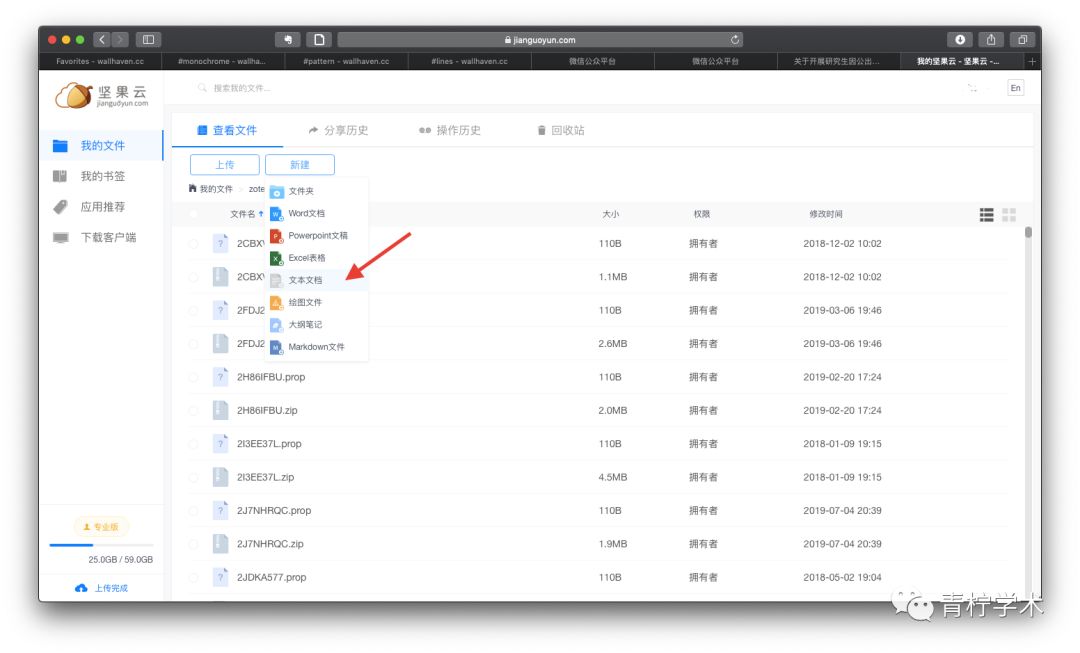Viewport: 1080px width, 653px height.
Task: Click the 专业版 upgrade badge
Action: pyautogui.click(x=103, y=526)
